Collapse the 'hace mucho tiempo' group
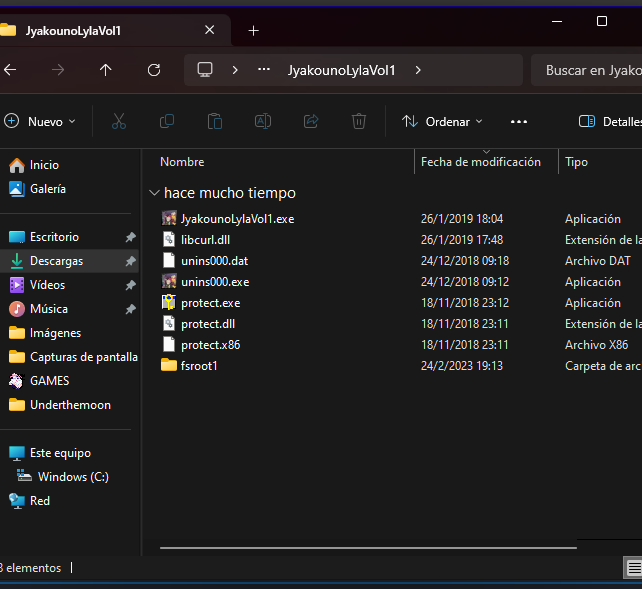Viewport: 642px width, 589px height. [154, 193]
